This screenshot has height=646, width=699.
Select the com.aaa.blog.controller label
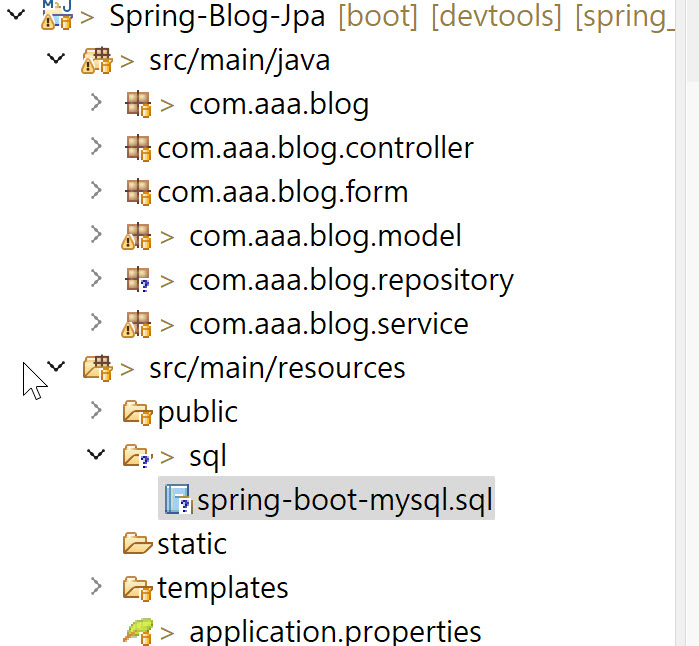point(316,148)
